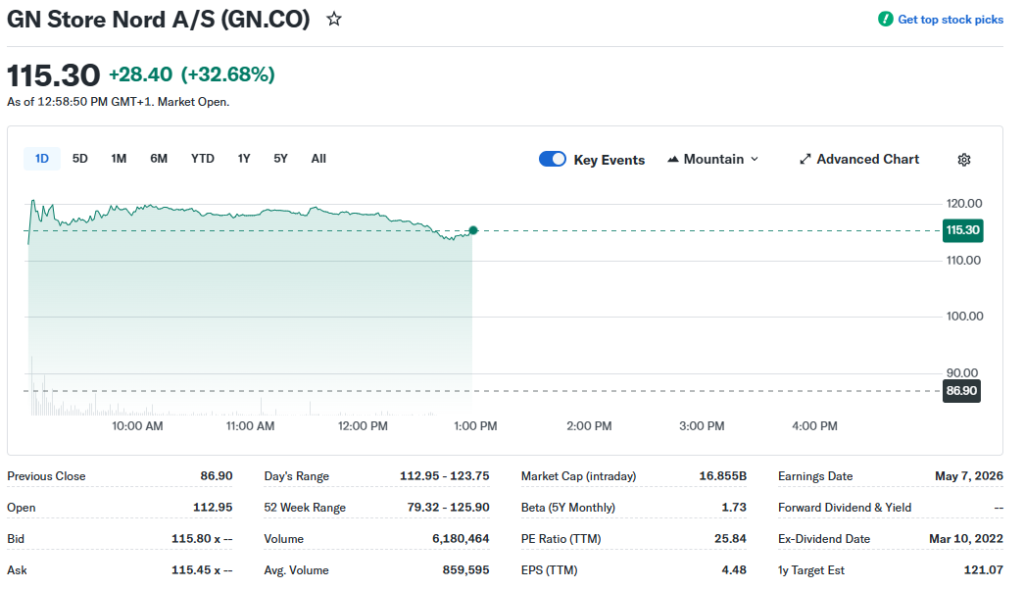
Task: Switch chart to YTD range
Action: (202, 159)
